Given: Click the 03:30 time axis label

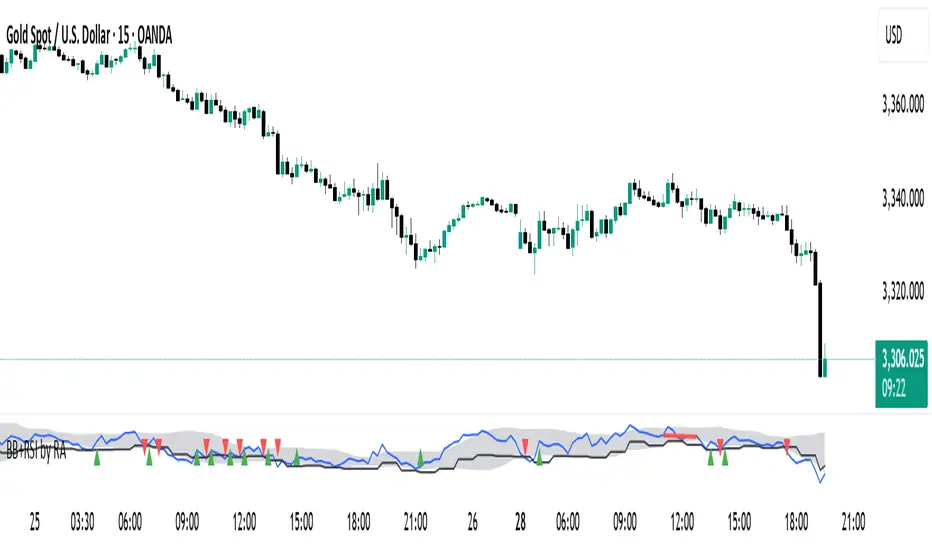Looking at the screenshot, I should click(82, 522).
